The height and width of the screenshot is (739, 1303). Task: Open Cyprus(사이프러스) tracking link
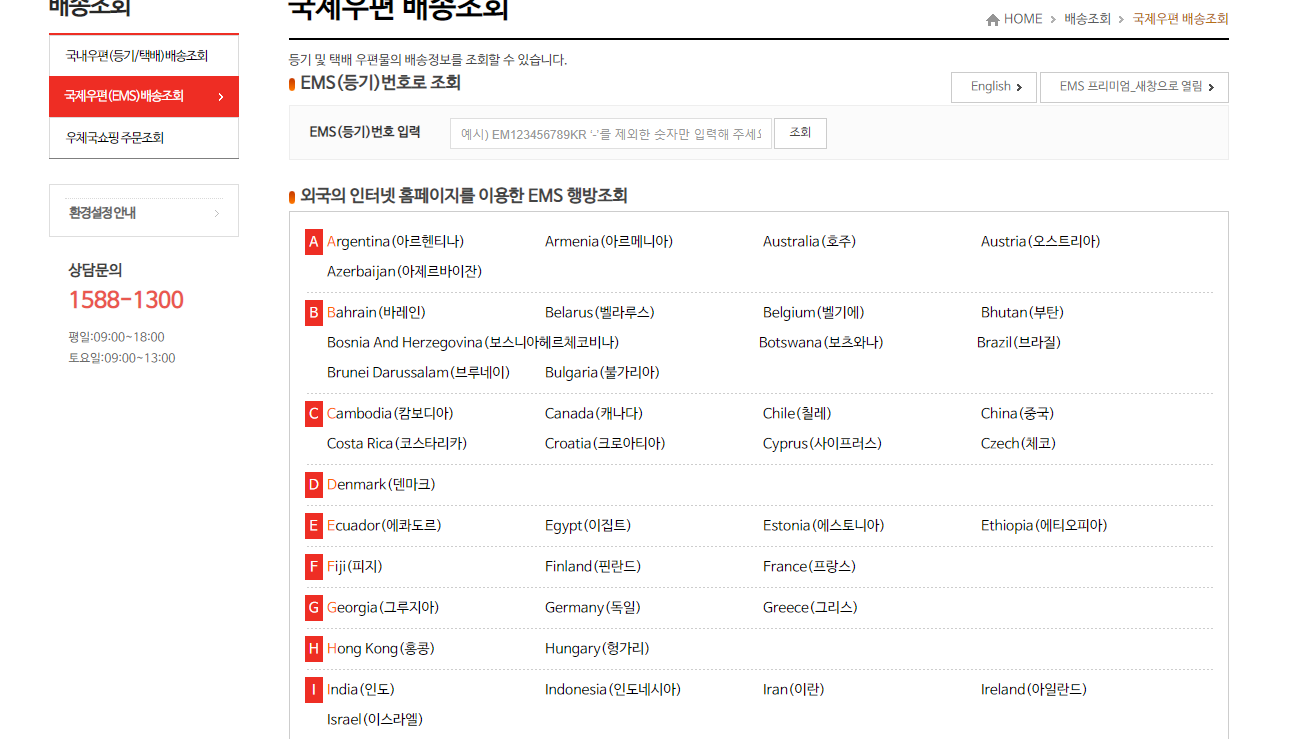click(822, 444)
